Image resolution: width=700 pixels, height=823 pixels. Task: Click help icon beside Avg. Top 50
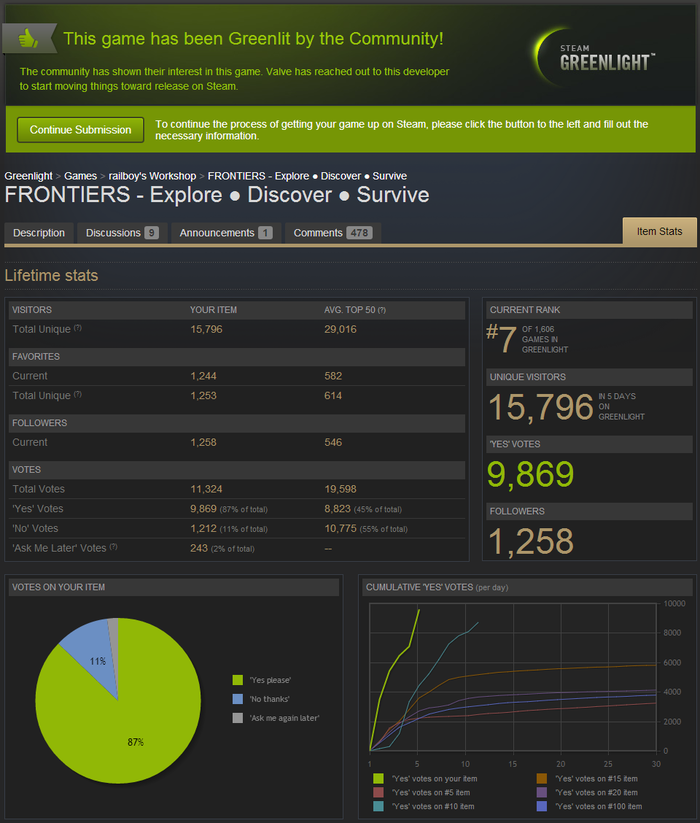click(381, 310)
